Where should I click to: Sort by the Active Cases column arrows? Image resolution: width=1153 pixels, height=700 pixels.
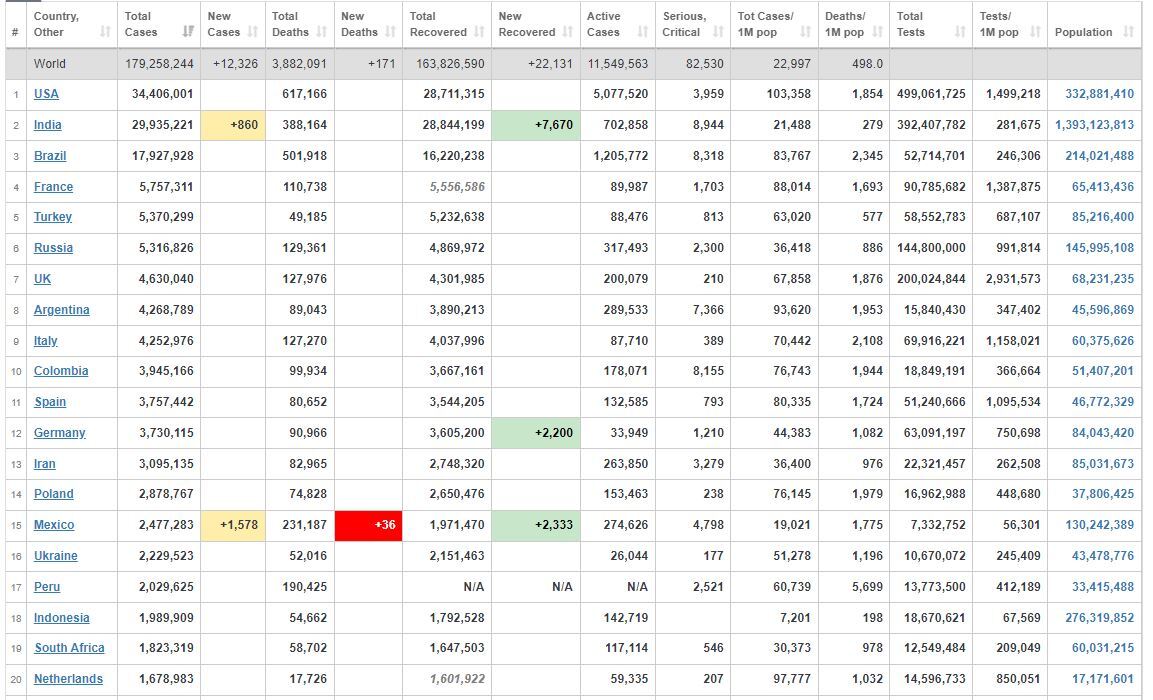[x=643, y=32]
